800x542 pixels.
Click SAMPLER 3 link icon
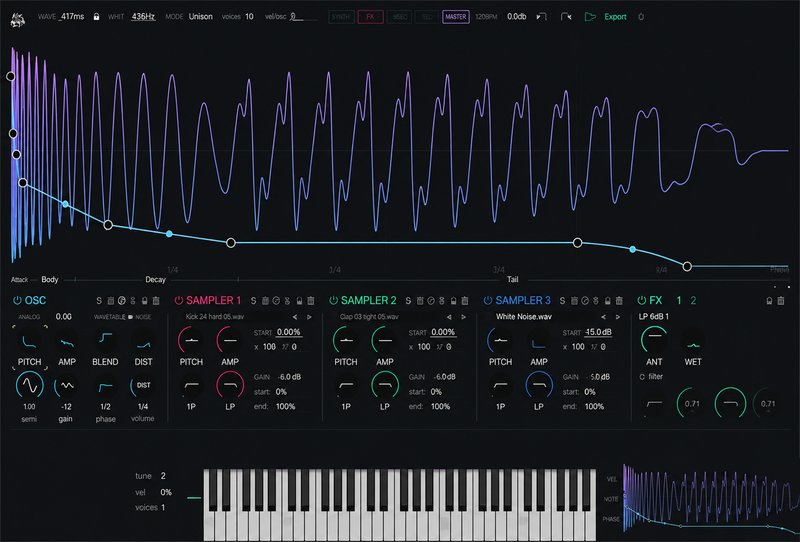[596, 301]
